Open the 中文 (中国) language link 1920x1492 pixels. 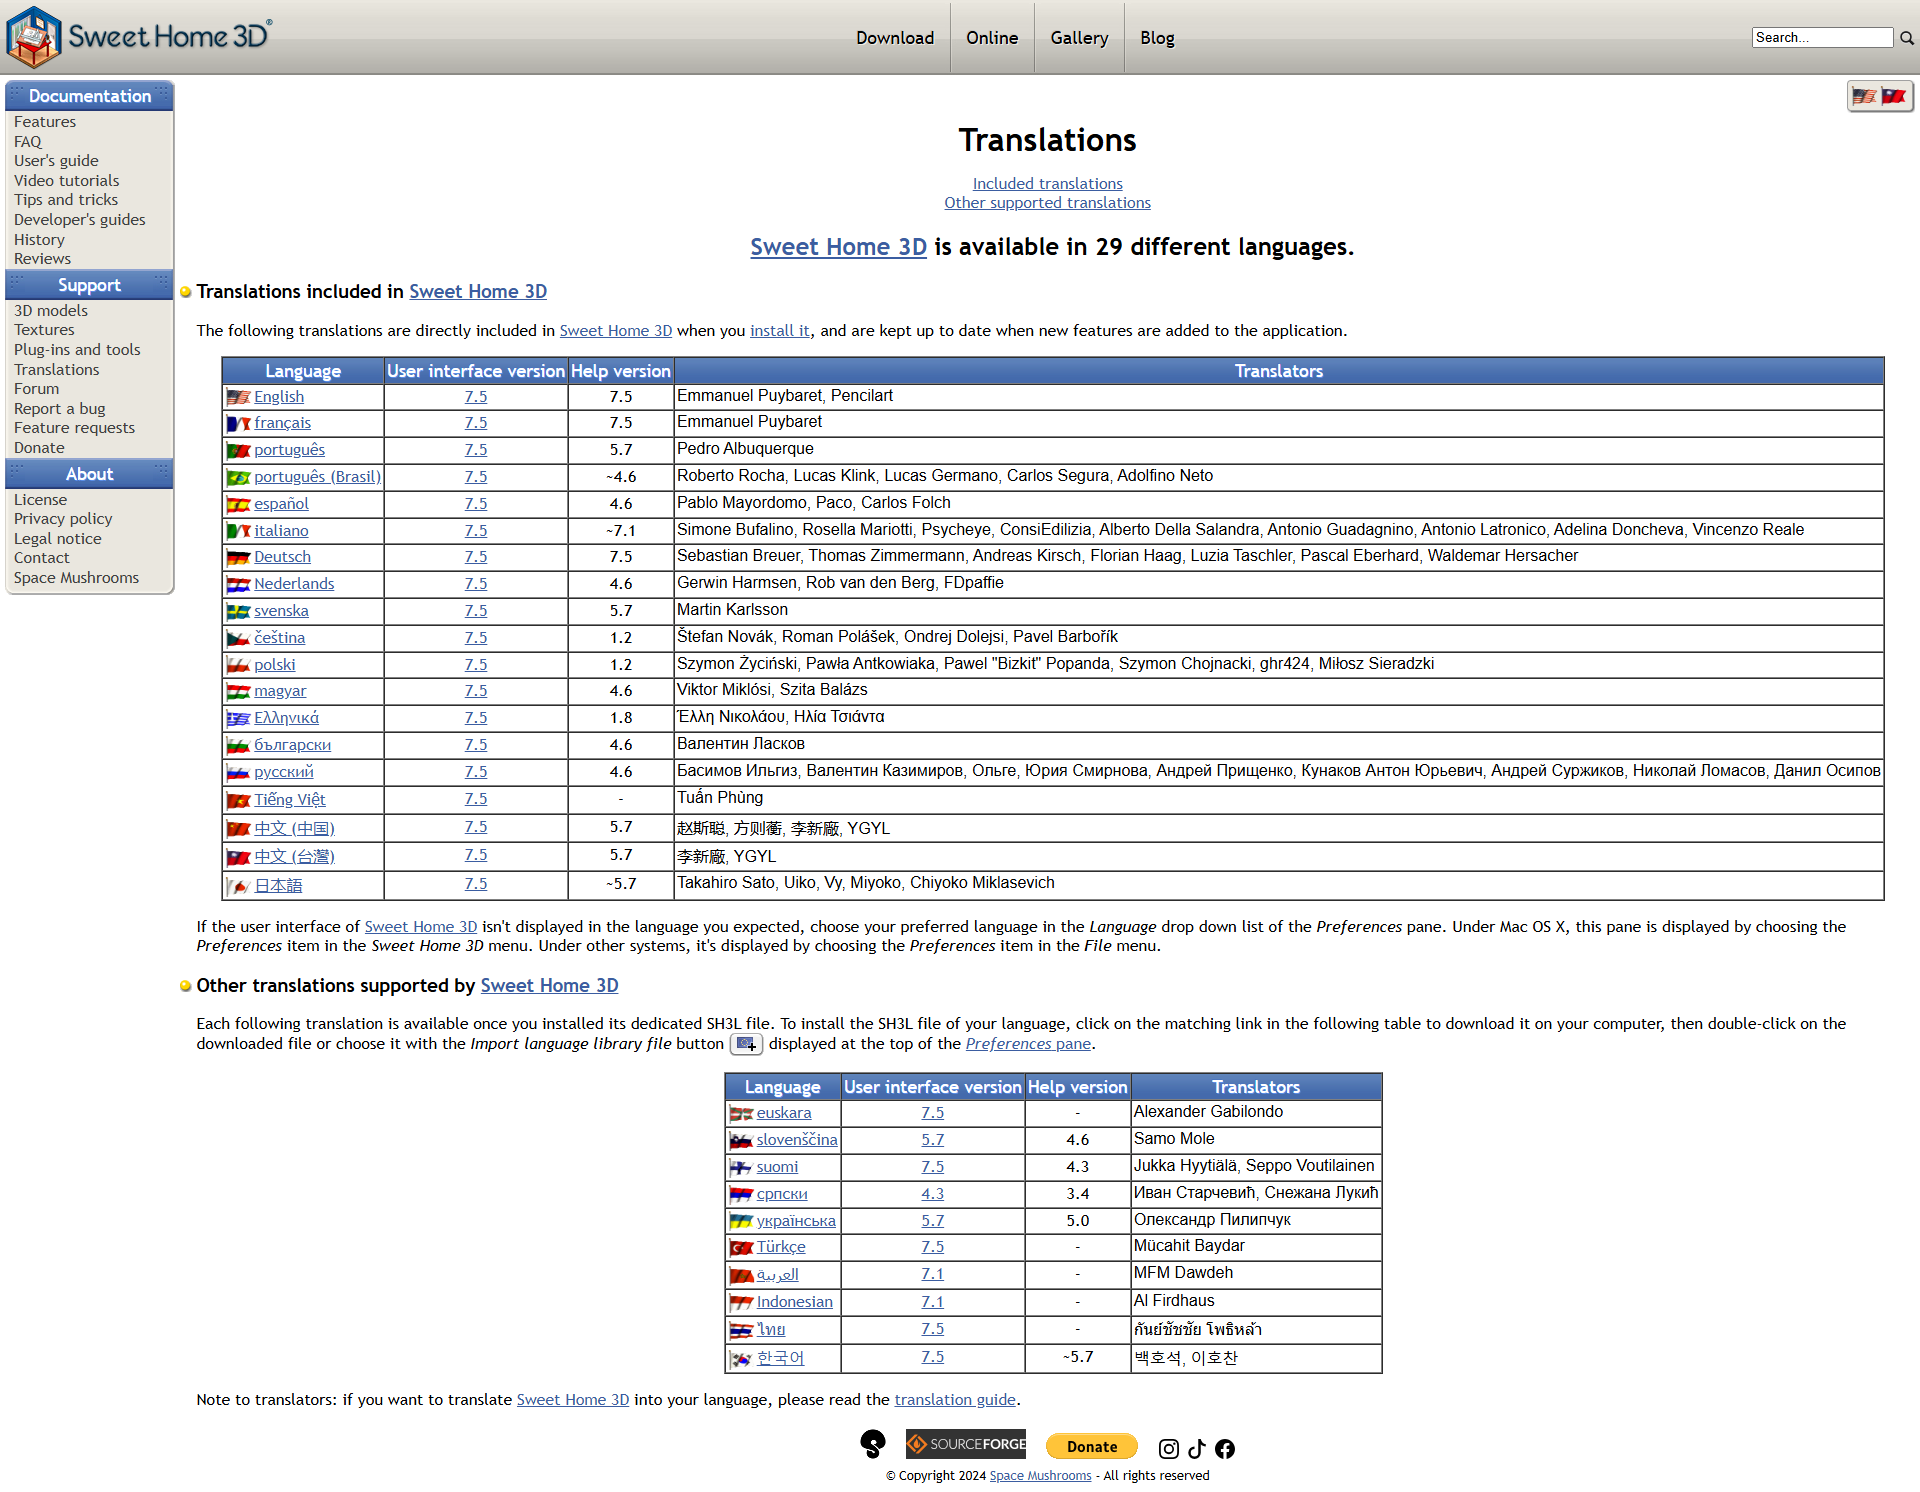pyautogui.click(x=294, y=829)
